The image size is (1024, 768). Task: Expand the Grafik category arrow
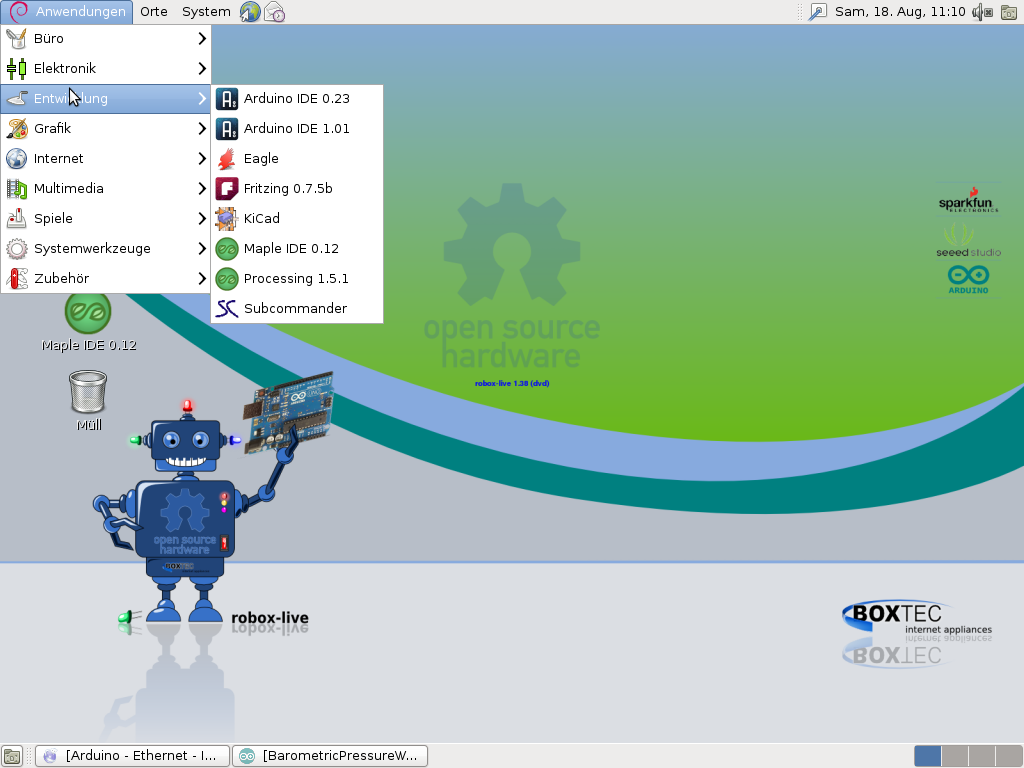coord(202,129)
